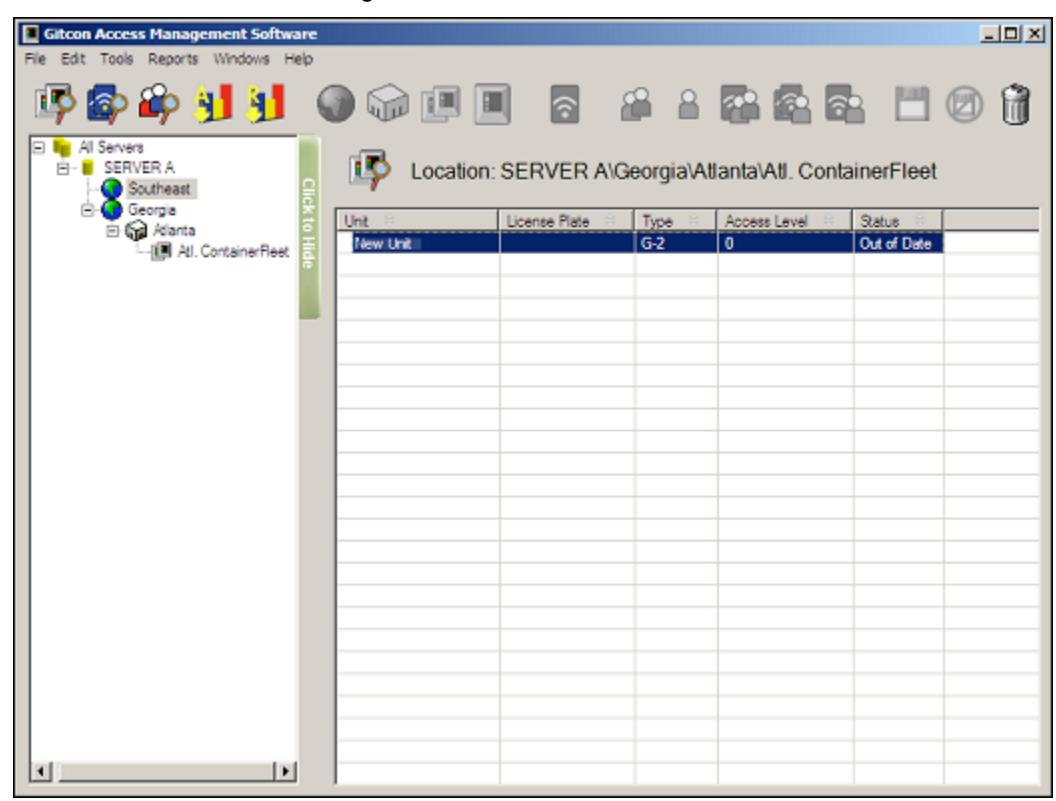Click the 'Click to Hide' sidebar tab

(x=308, y=227)
